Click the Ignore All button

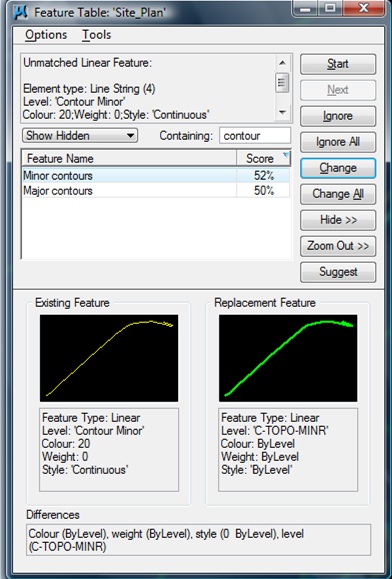[x=338, y=142]
